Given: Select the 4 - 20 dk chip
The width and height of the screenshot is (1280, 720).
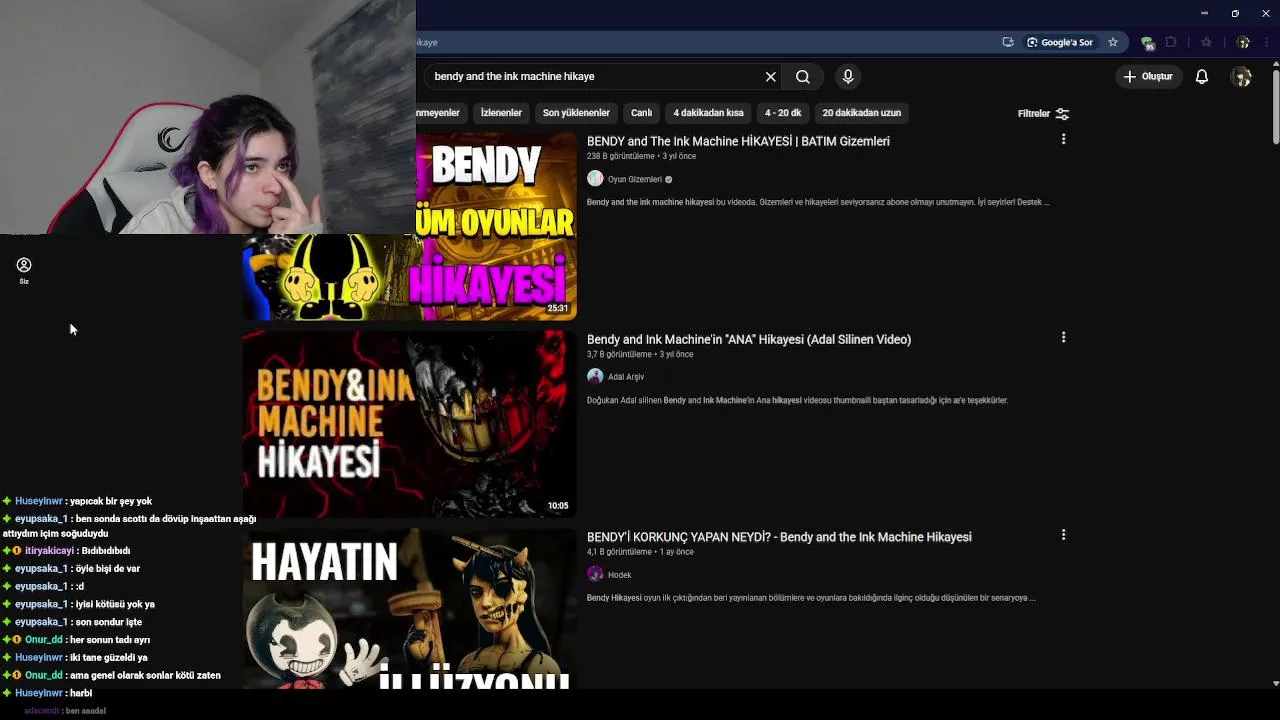Looking at the screenshot, I should pyautogui.click(x=783, y=113).
